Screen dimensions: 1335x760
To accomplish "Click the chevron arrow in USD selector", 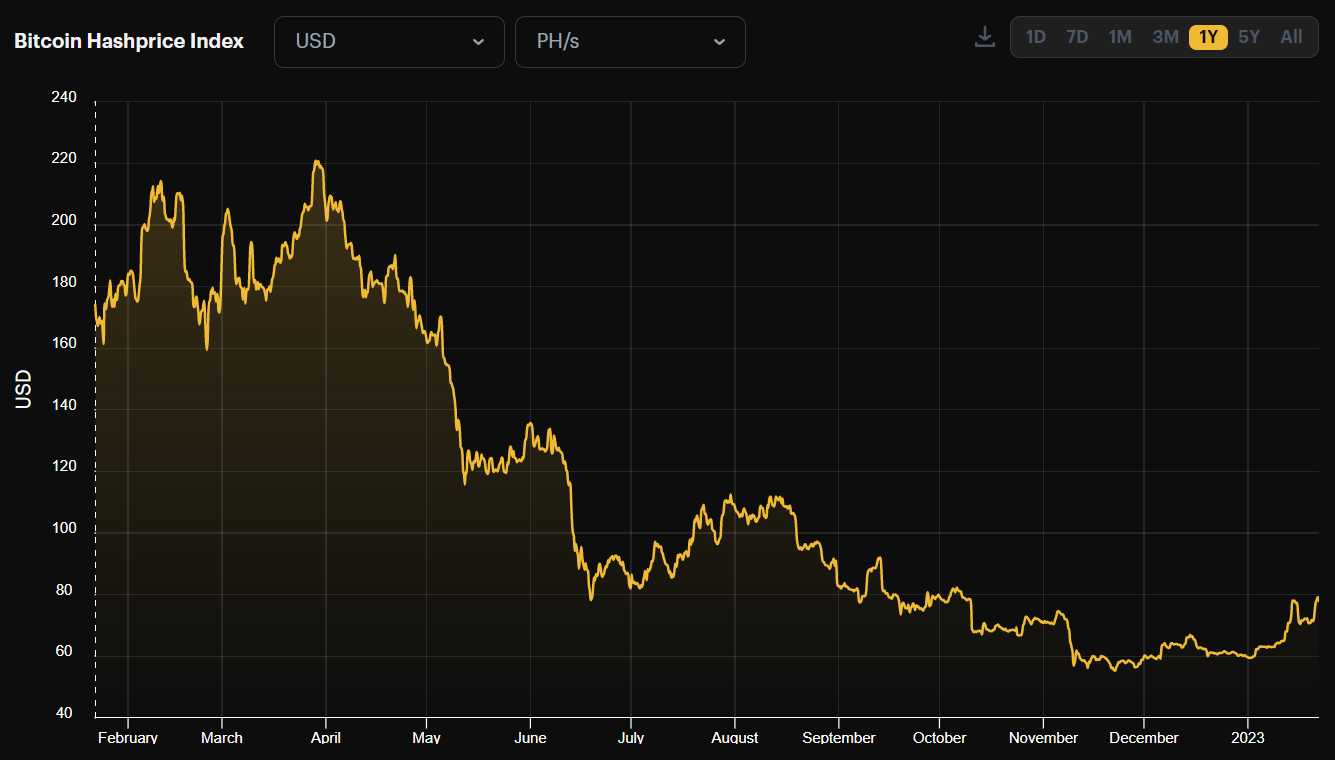I will (x=478, y=42).
